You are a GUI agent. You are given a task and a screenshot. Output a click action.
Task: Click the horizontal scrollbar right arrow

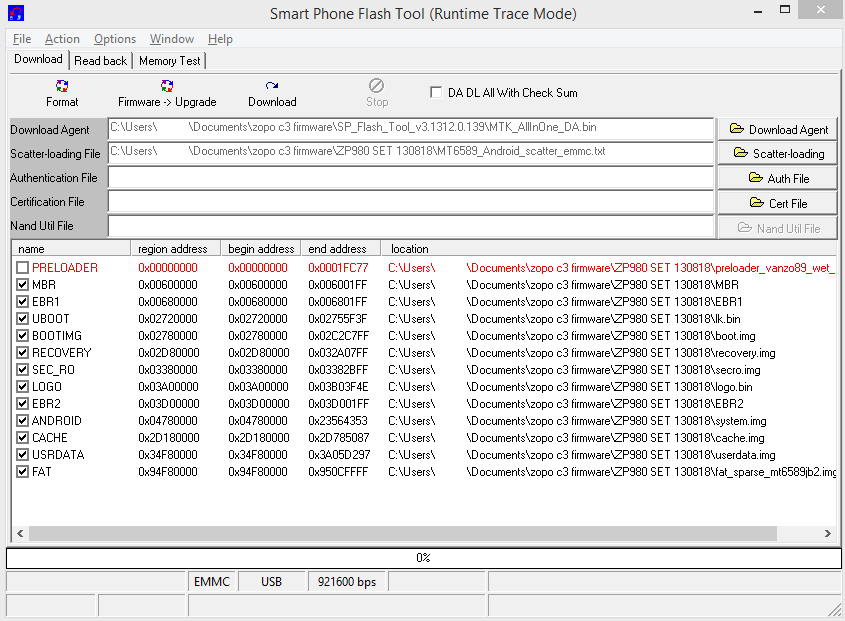828,533
